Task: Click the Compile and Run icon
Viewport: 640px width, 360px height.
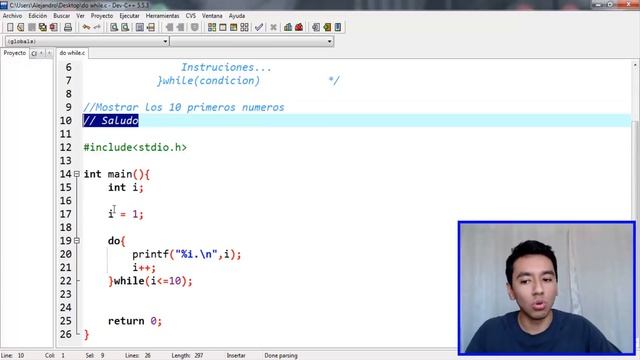Action: click(x=233, y=27)
